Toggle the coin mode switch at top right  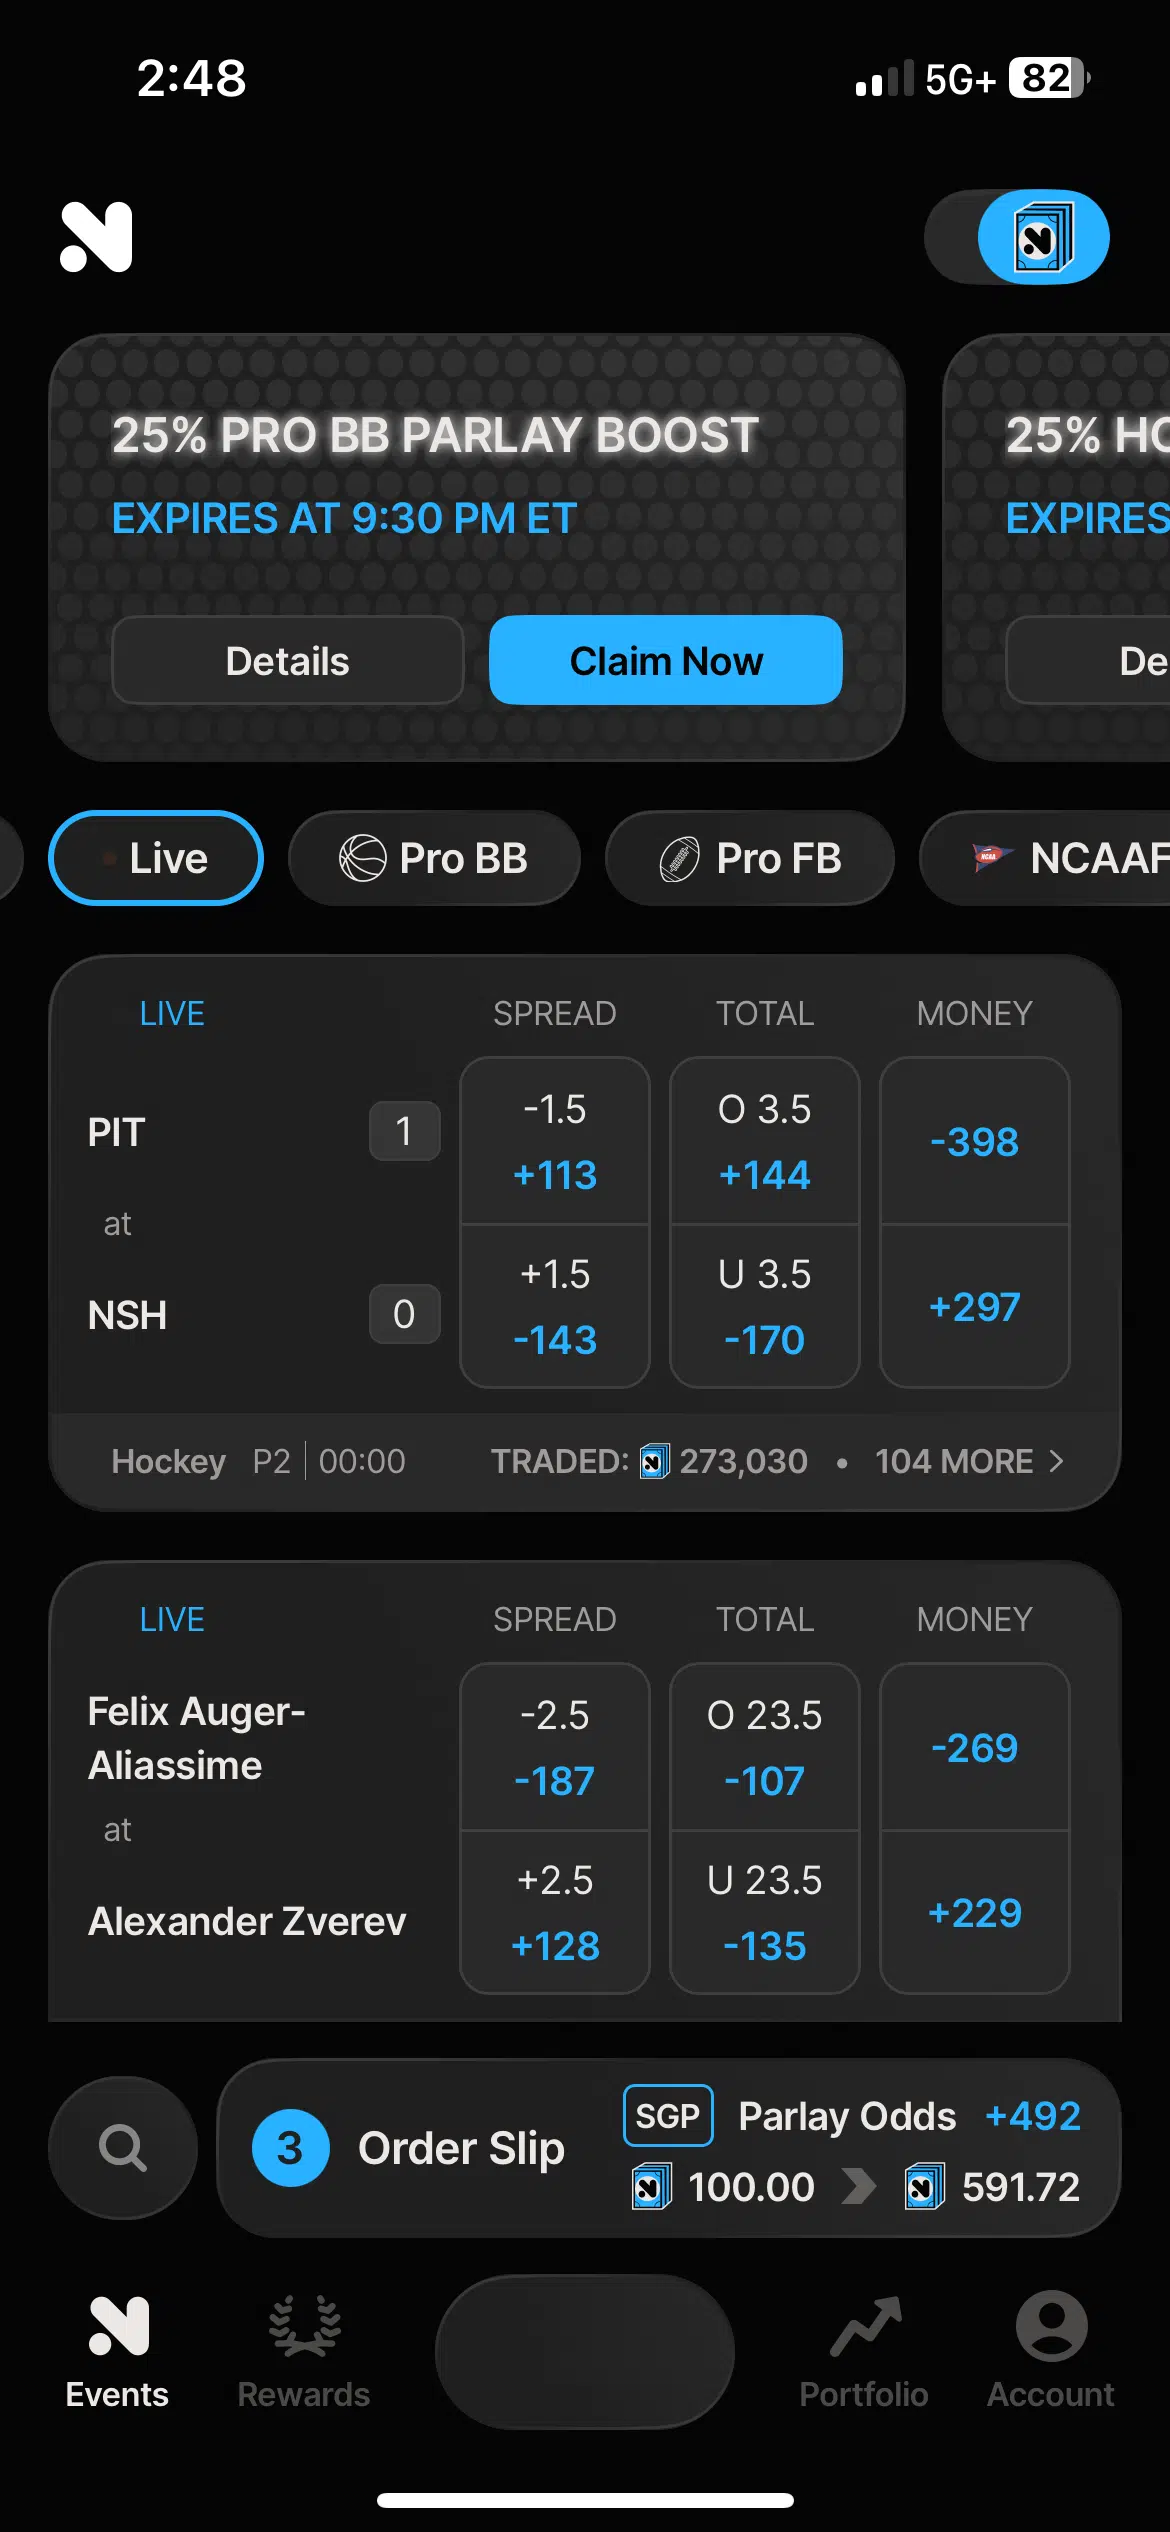[1017, 237]
